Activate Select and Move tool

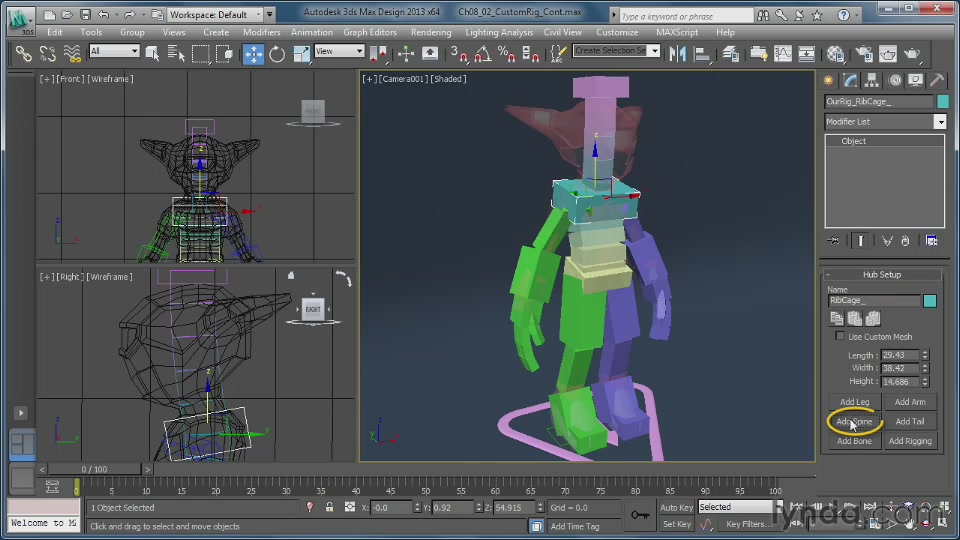click(253, 54)
